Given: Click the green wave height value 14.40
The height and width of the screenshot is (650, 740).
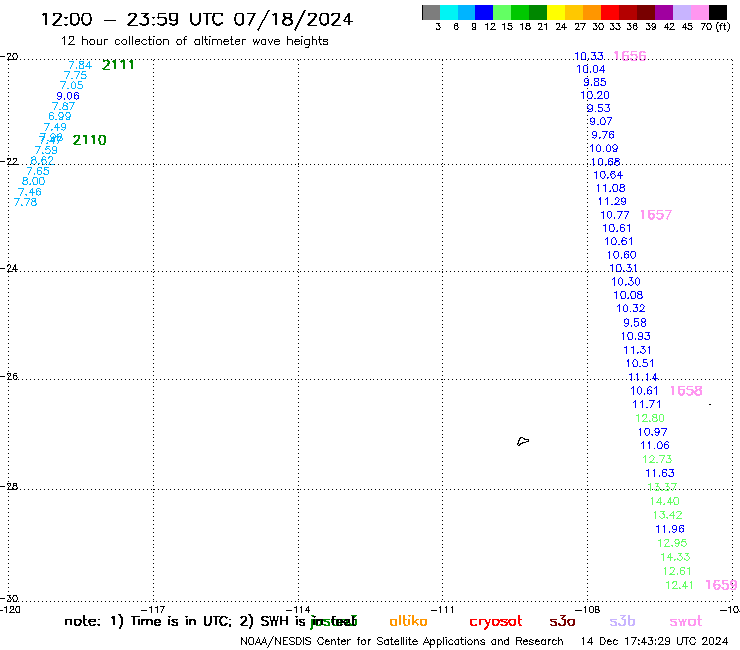Looking at the screenshot, I should pos(664,501).
